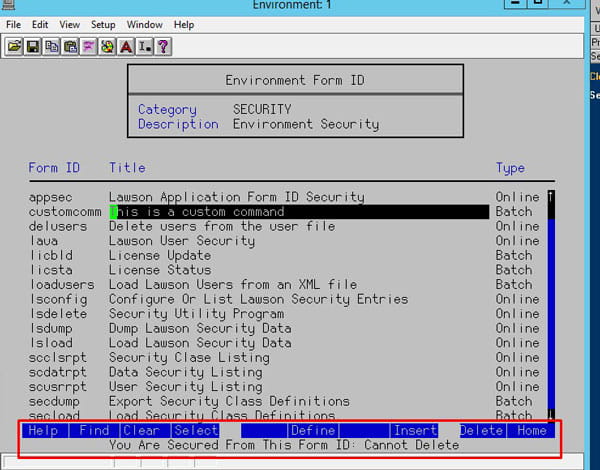Click the red letter A font icon

click(x=126, y=47)
